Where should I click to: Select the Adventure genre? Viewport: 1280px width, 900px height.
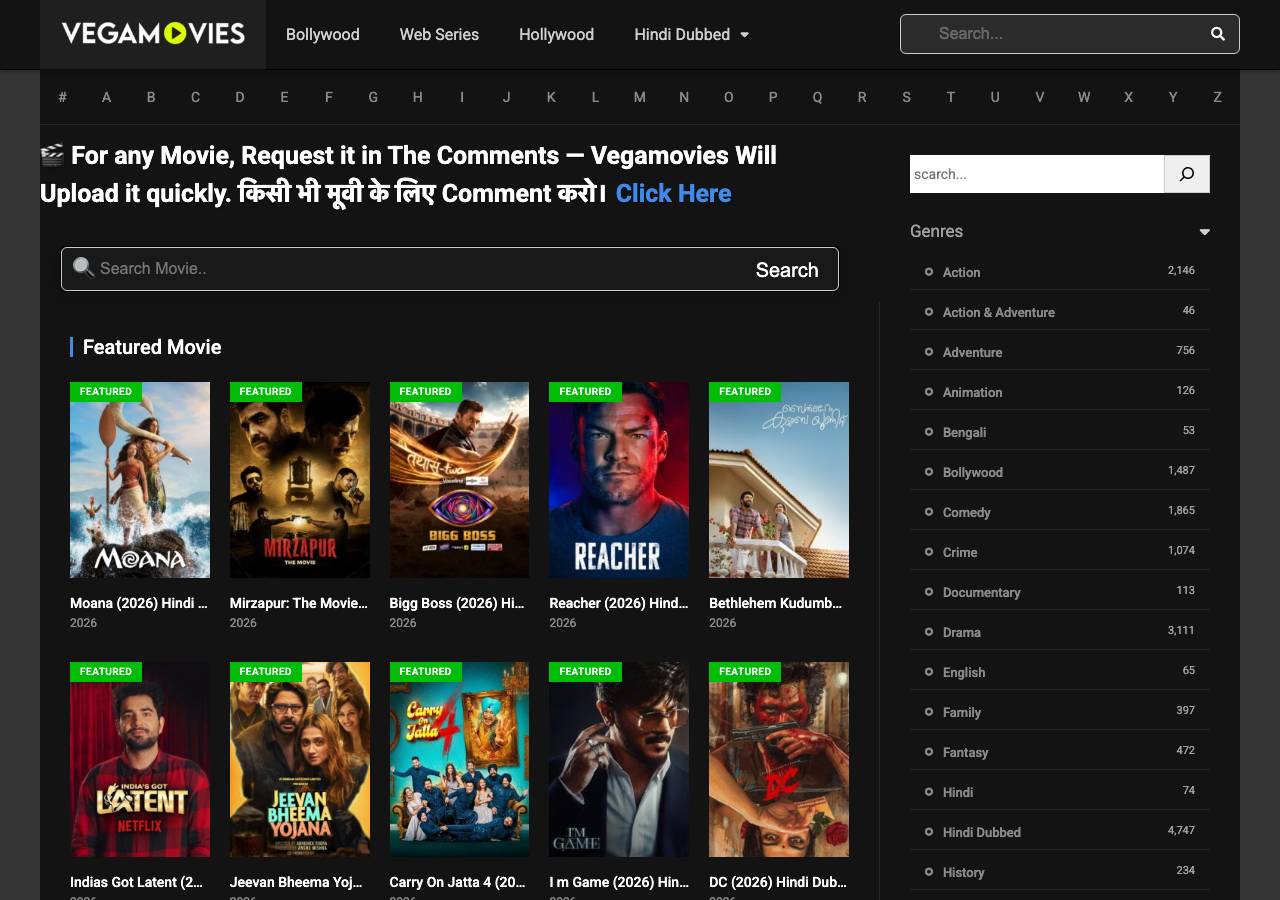pos(972,352)
